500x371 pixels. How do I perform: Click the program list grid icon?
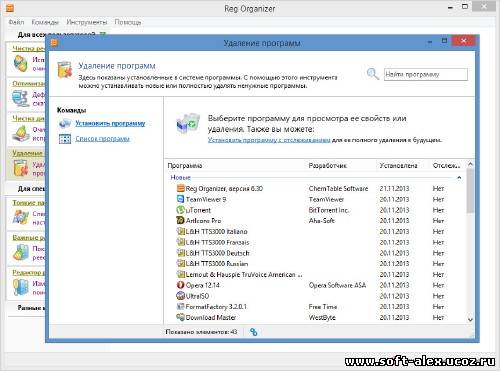(65, 139)
